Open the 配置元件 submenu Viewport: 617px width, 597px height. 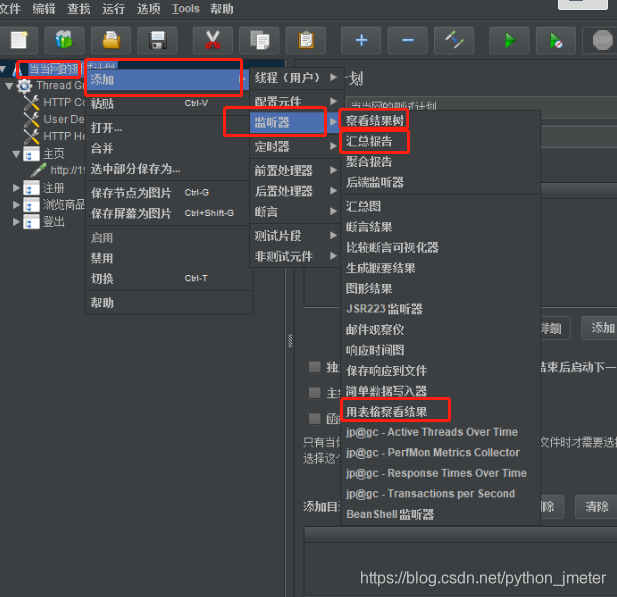point(295,101)
